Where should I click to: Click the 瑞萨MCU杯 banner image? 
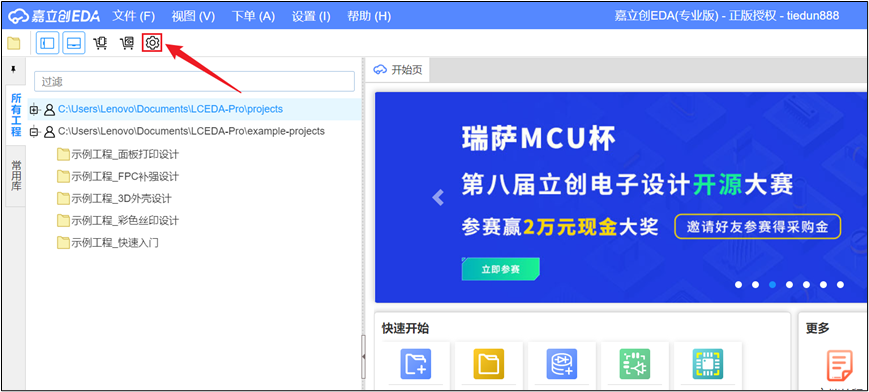click(620, 197)
